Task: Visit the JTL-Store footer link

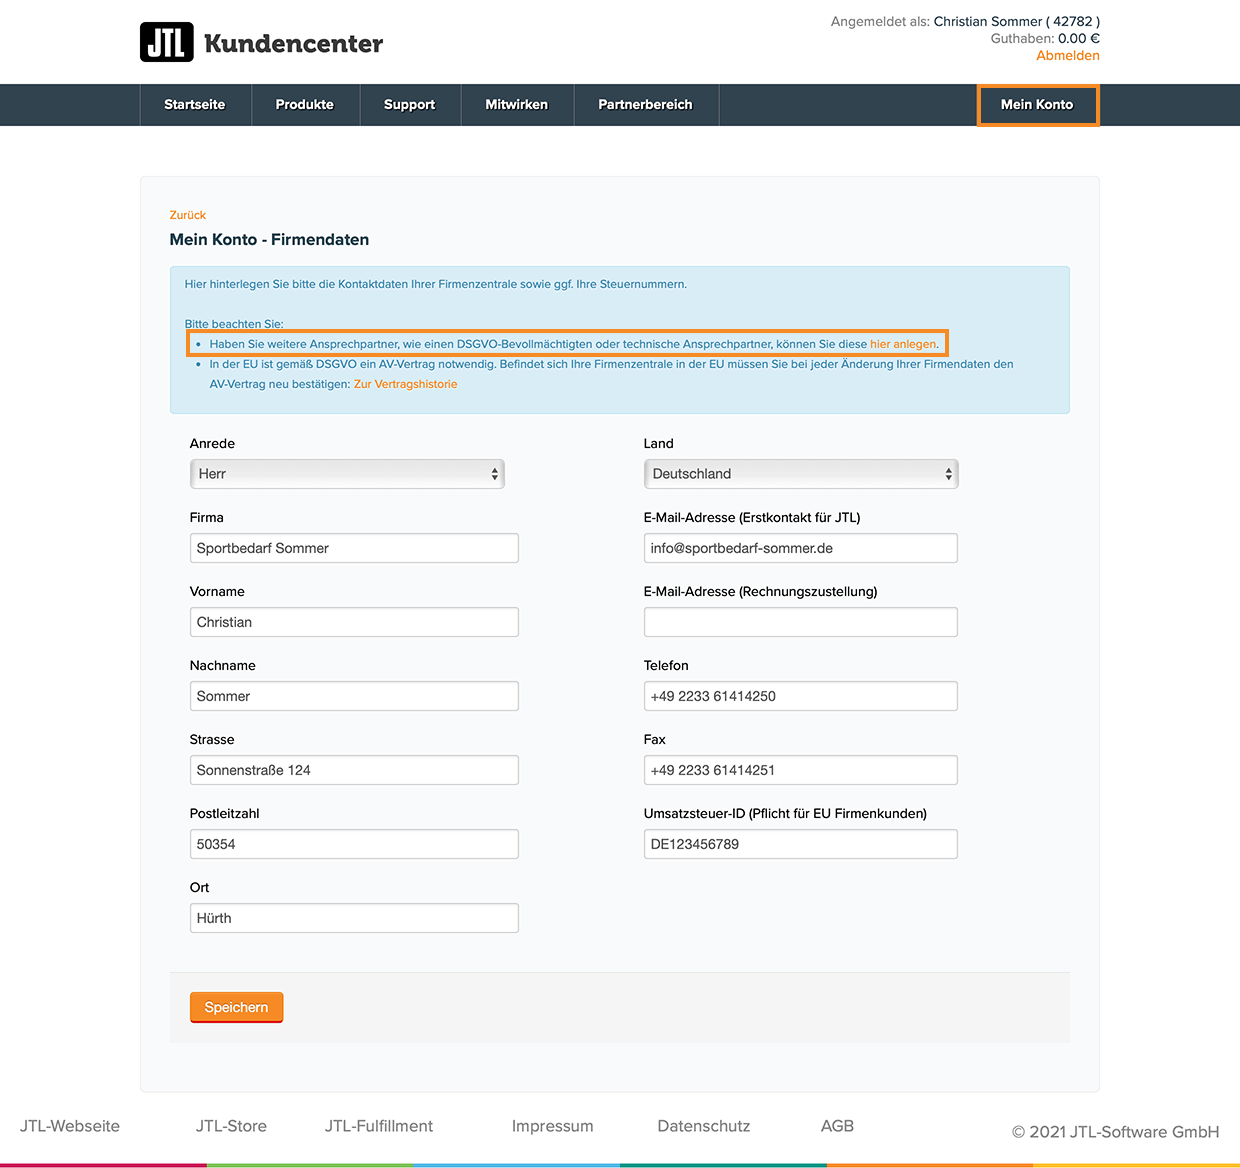Action: 231,1126
